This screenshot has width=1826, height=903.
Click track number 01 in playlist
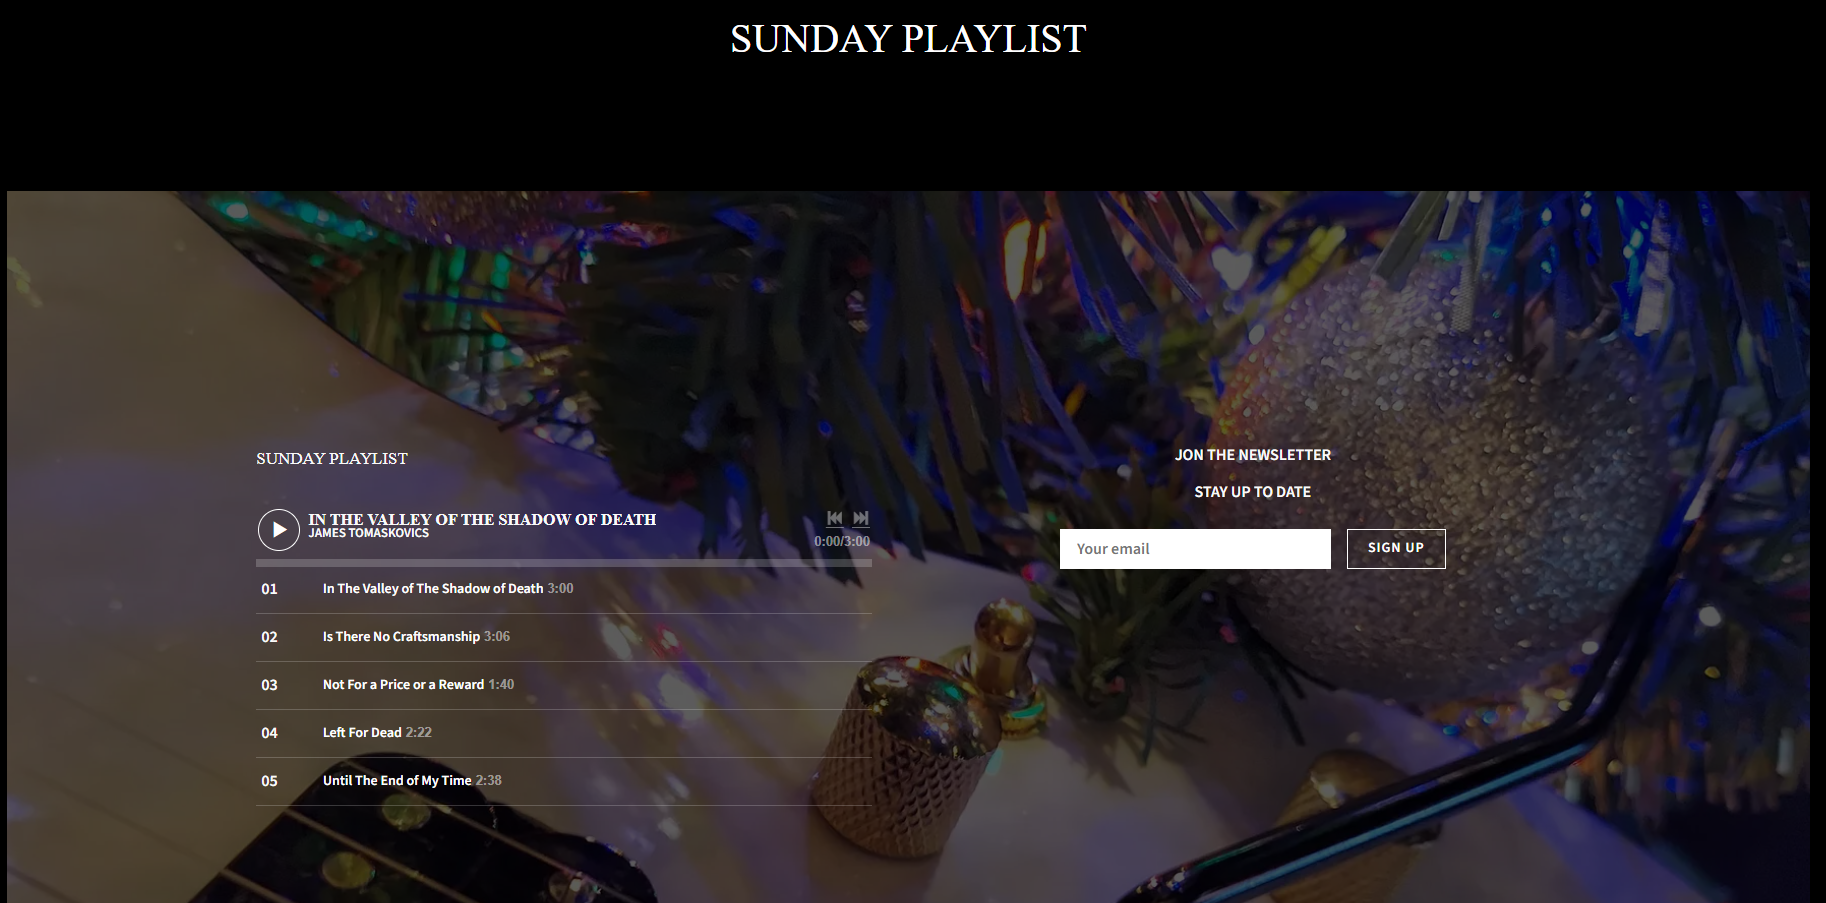[x=269, y=589]
